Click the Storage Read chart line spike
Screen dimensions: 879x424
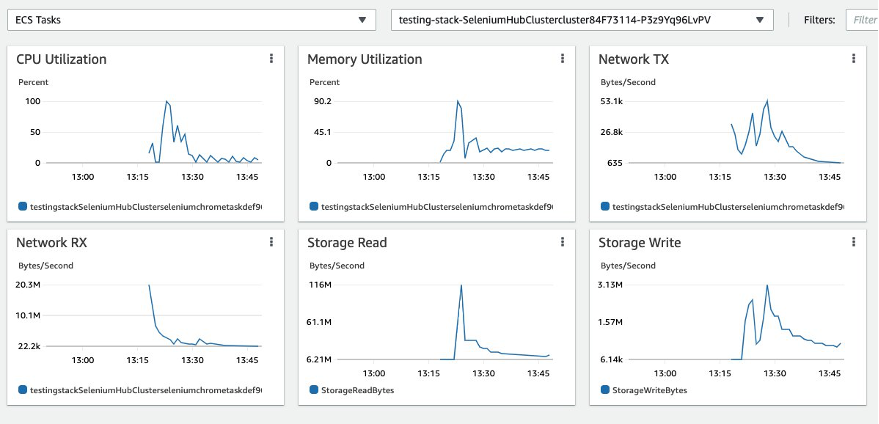[x=461, y=285]
